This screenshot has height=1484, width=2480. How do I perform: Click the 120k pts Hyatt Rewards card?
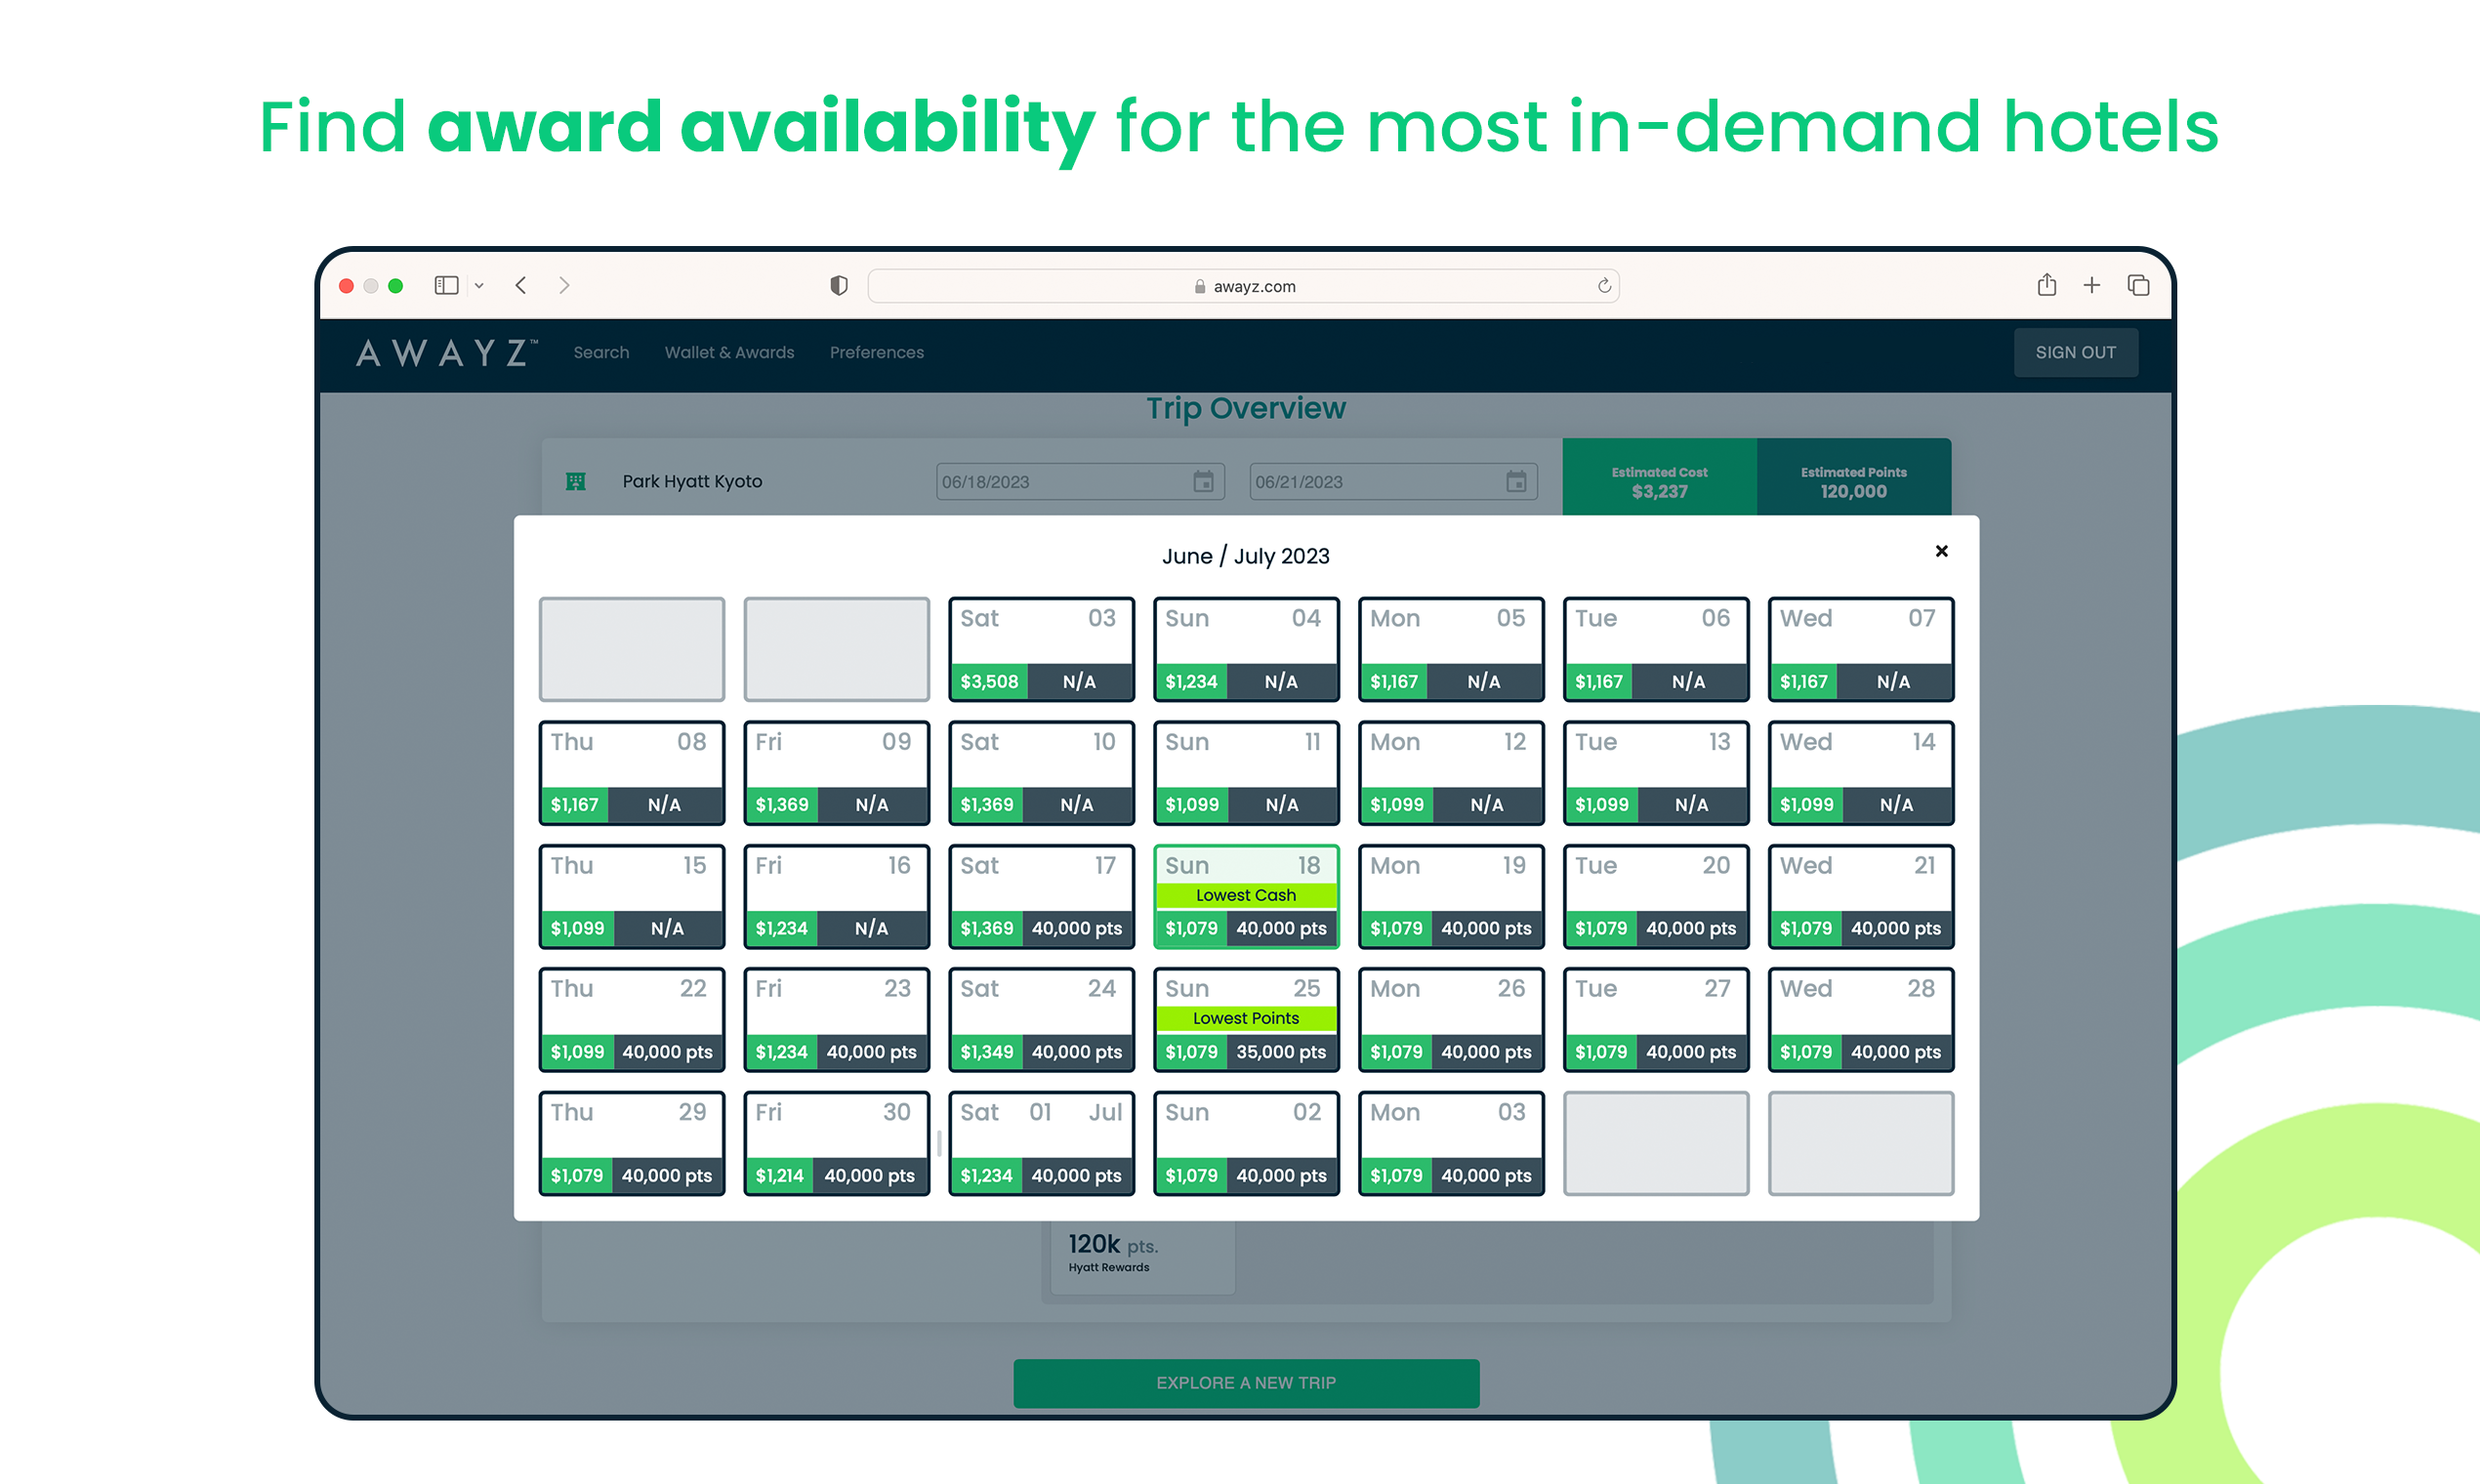[x=1142, y=1257]
